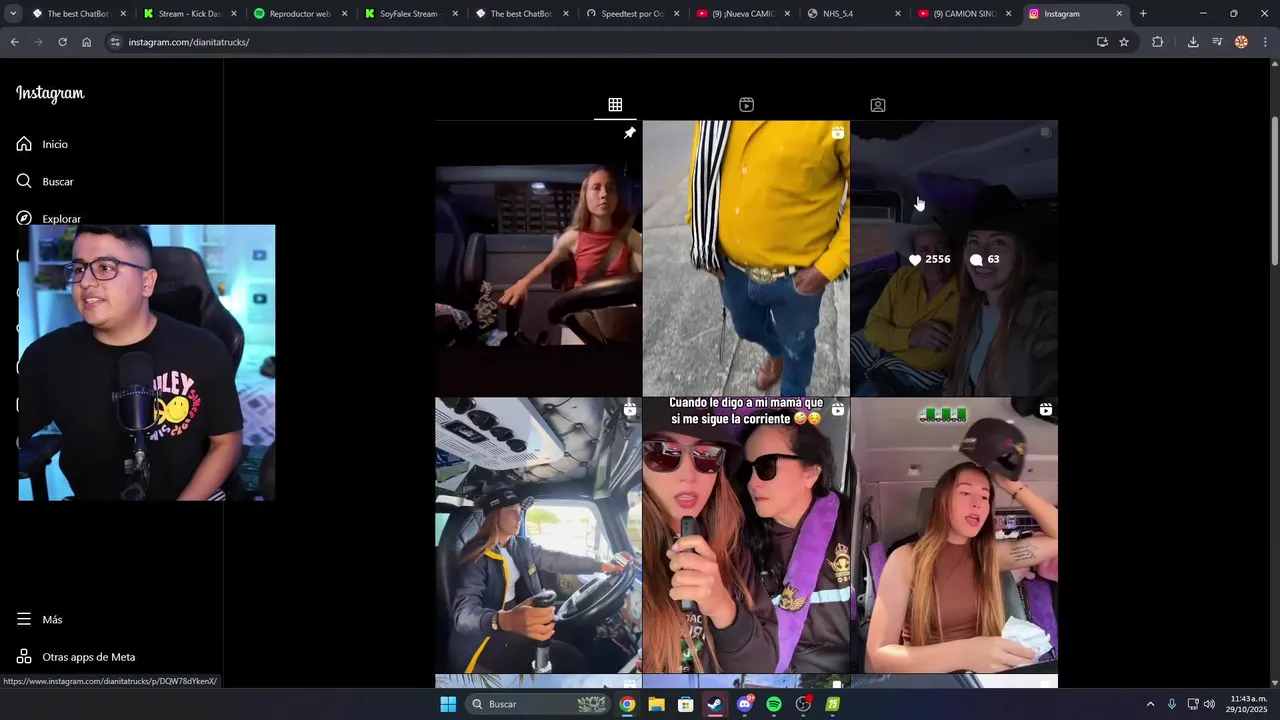The width and height of the screenshot is (1280, 720).
Task: Open Steam from the taskbar
Action: [715, 704]
